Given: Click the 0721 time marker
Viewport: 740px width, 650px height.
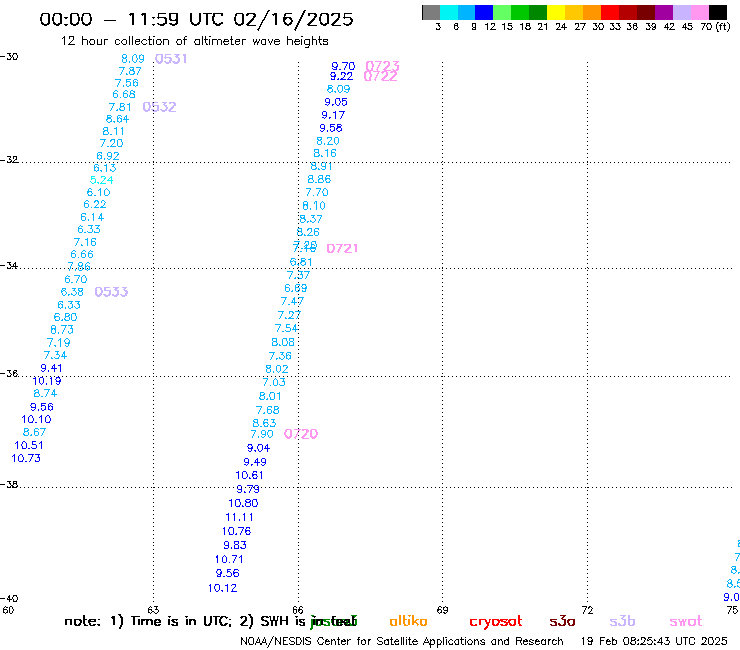Looking at the screenshot, I should 342,248.
